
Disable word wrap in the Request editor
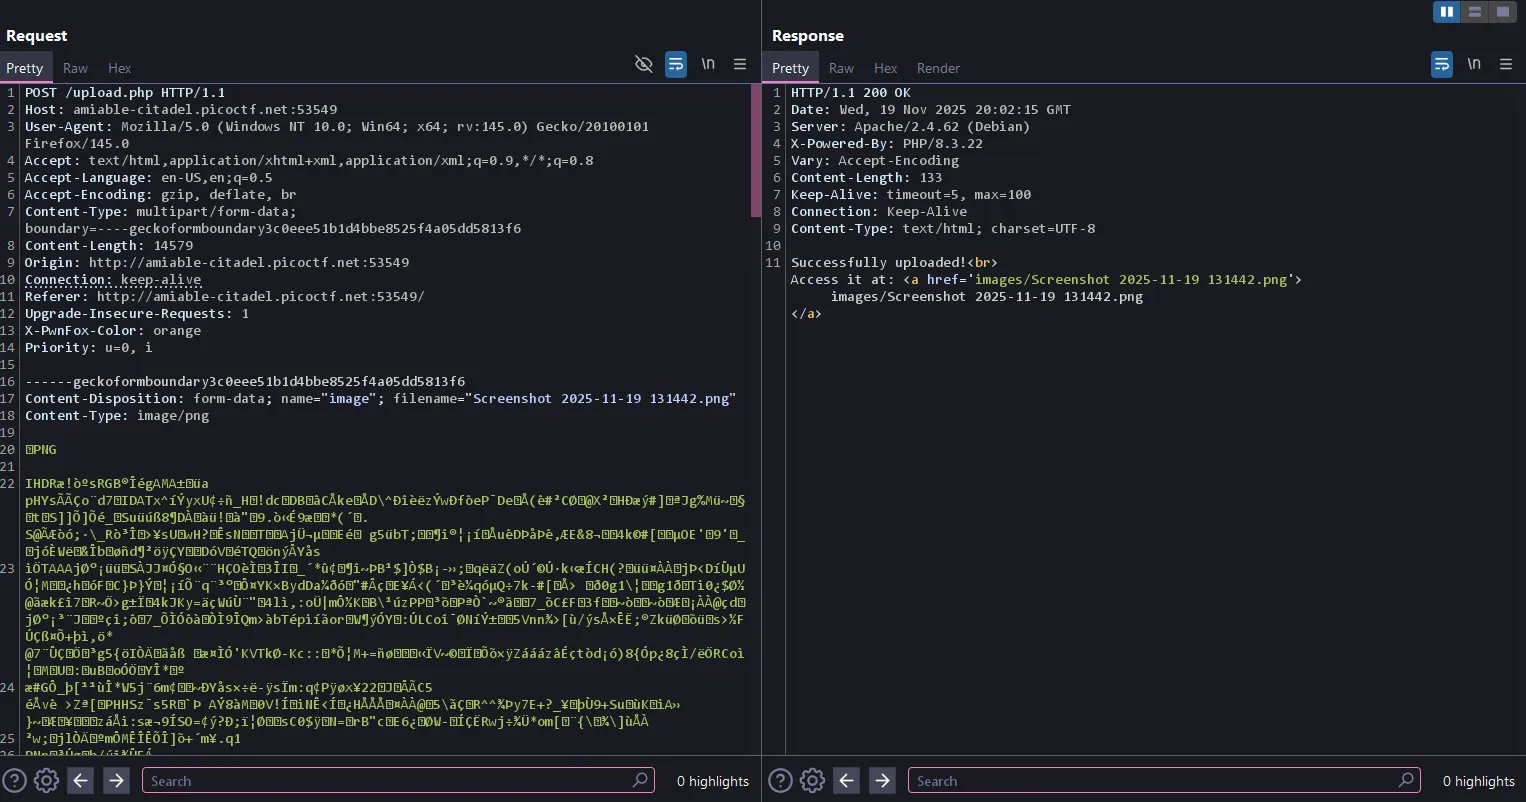(x=675, y=64)
